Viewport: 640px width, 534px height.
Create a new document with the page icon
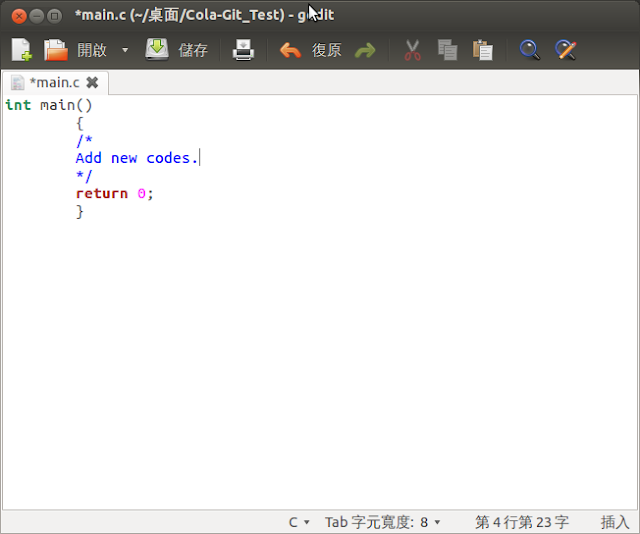click(21, 50)
